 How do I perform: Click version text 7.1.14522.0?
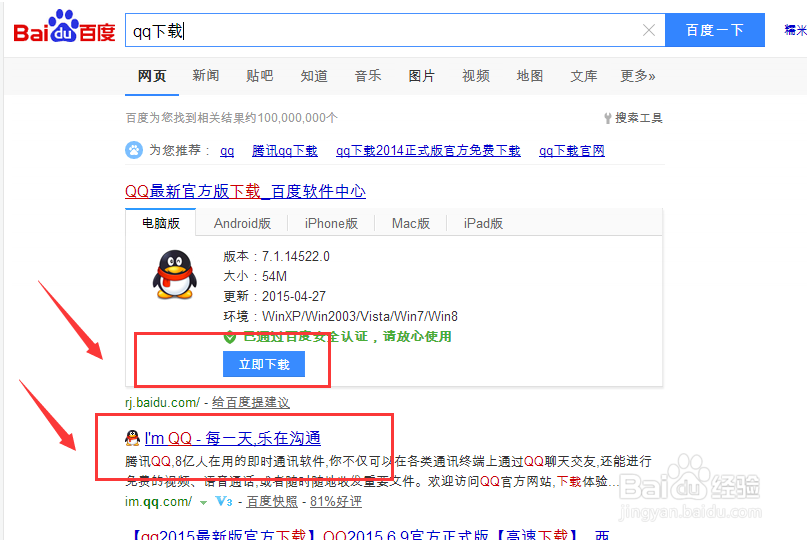[296, 256]
